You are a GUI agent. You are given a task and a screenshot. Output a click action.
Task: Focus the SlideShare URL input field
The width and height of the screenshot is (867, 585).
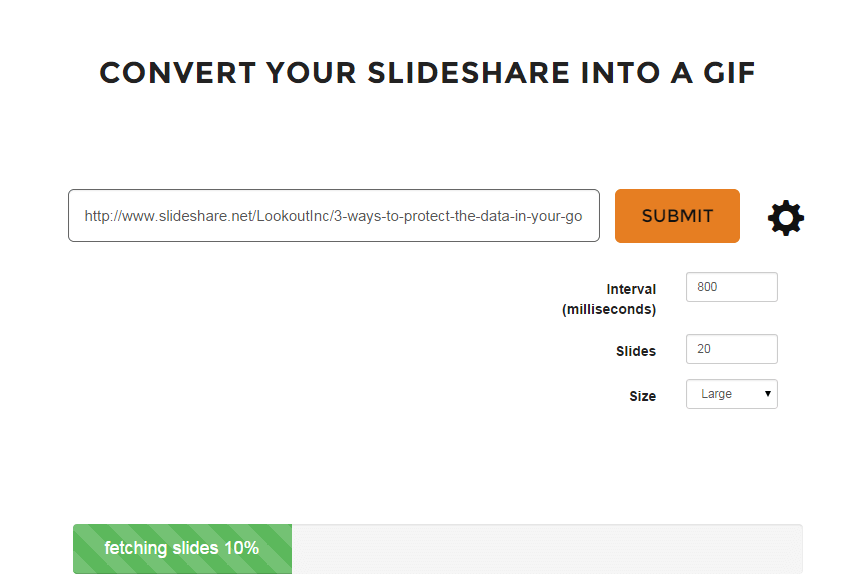click(334, 216)
